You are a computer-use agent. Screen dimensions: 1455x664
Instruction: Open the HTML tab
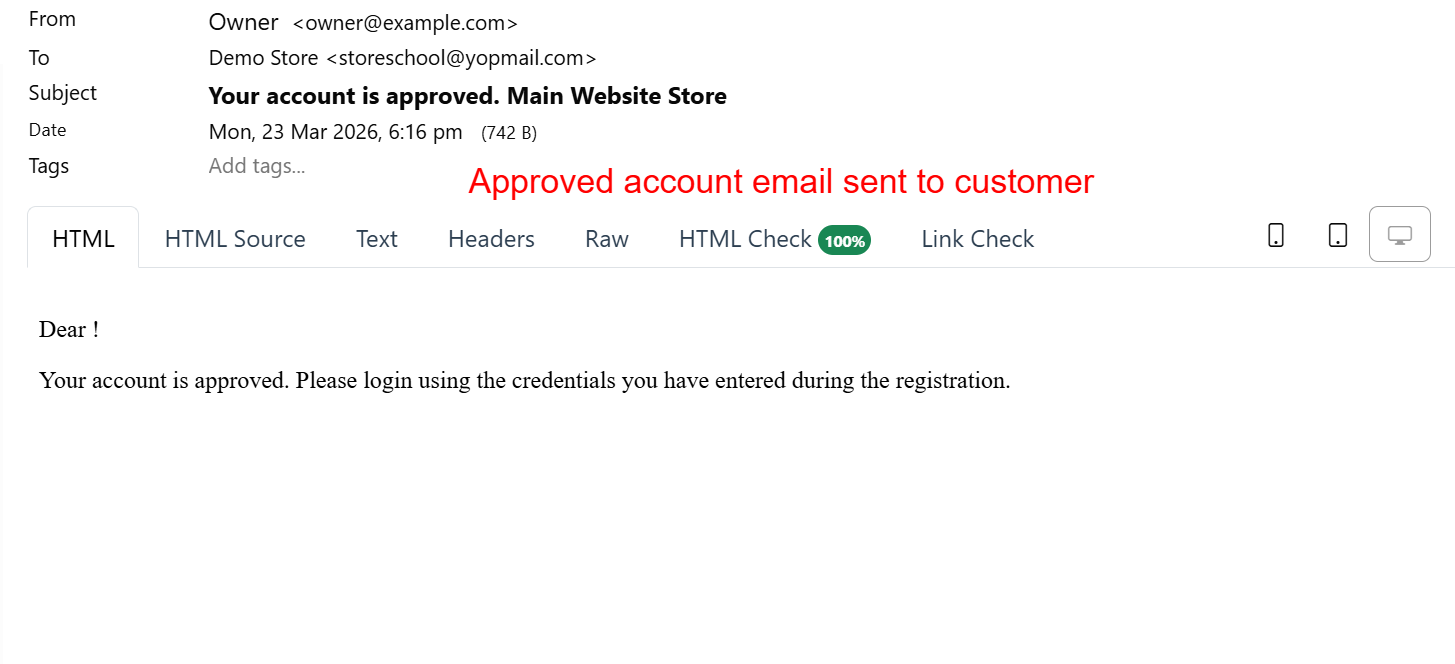click(83, 239)
